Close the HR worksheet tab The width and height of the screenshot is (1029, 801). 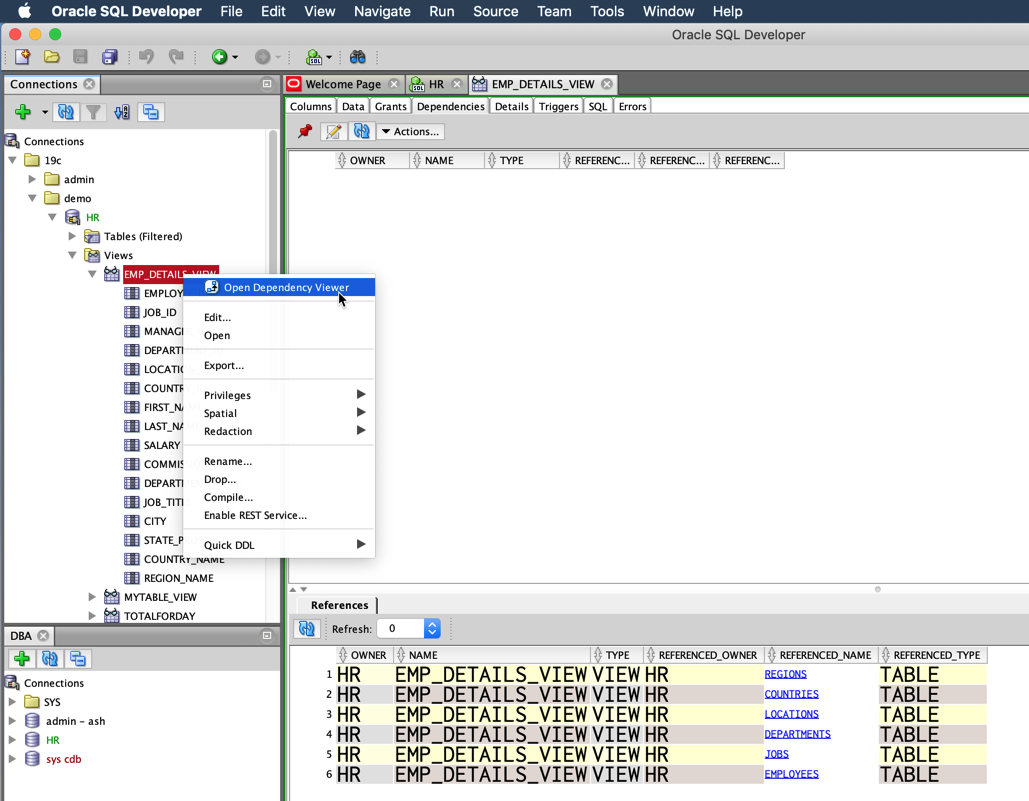457,84
